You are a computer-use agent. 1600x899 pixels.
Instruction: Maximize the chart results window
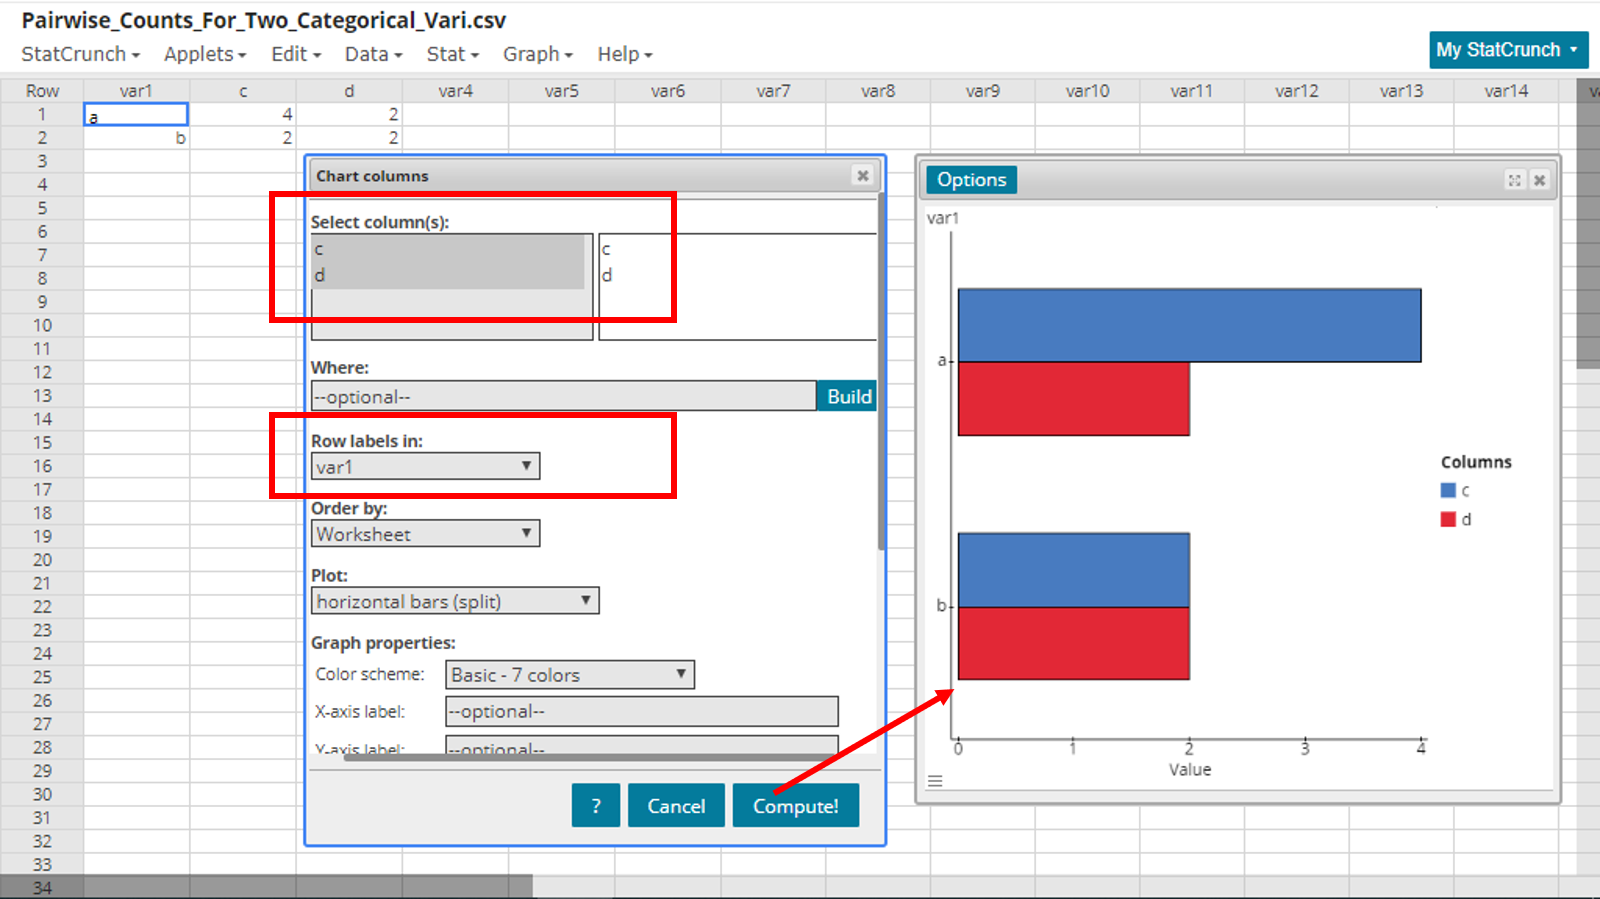point(1514,180)
